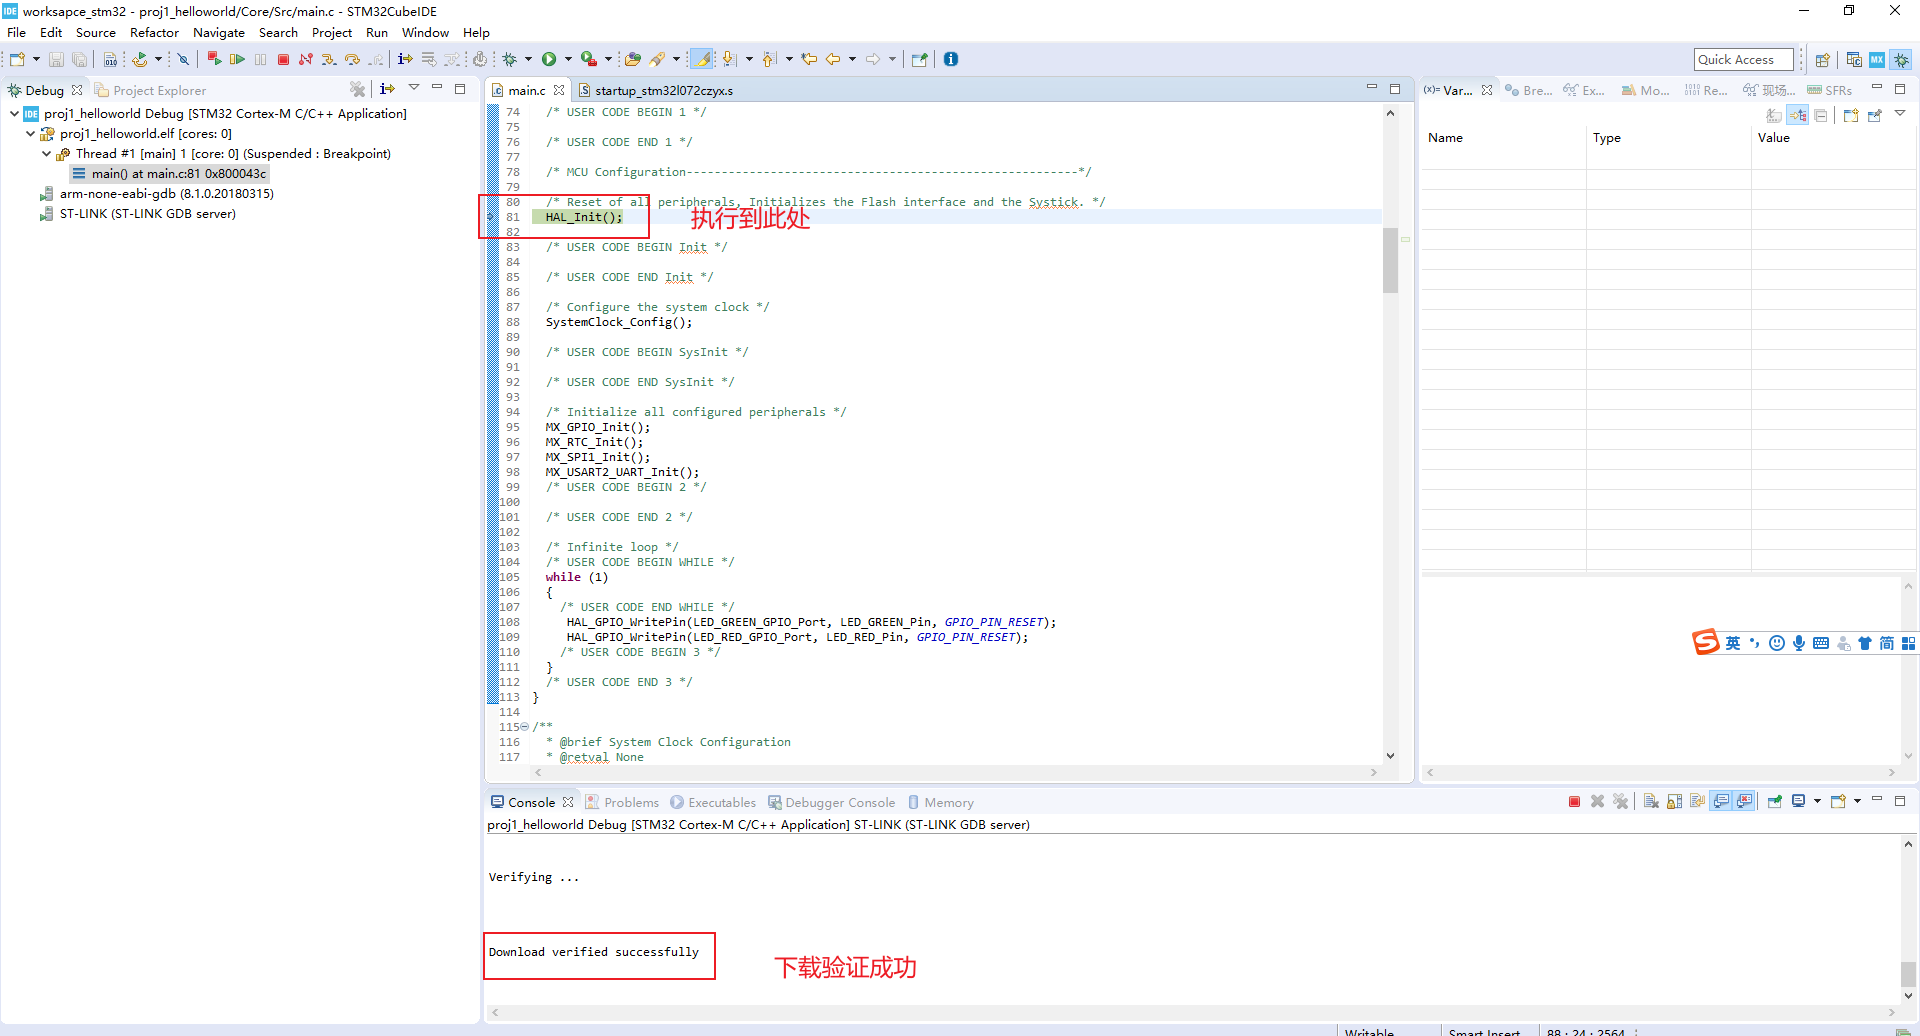This screenshot has height=1036, width=1920.
Task: Click Remove All Terminated Launches in Debug view
Action: pos(357,89)
